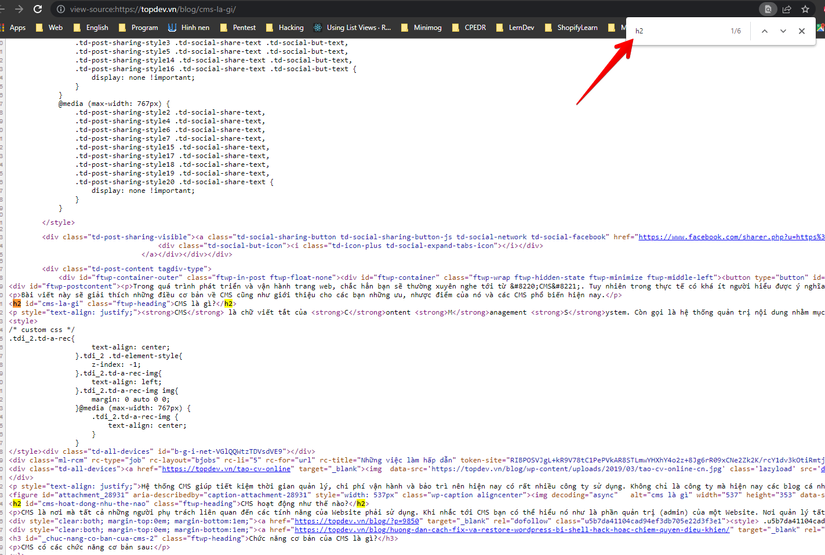Close the find bar

801,31
